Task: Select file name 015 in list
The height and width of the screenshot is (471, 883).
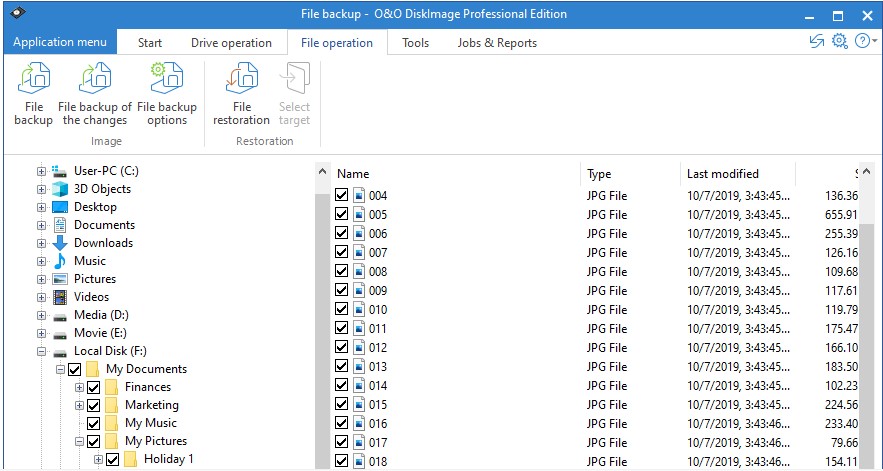Action: 378,404
